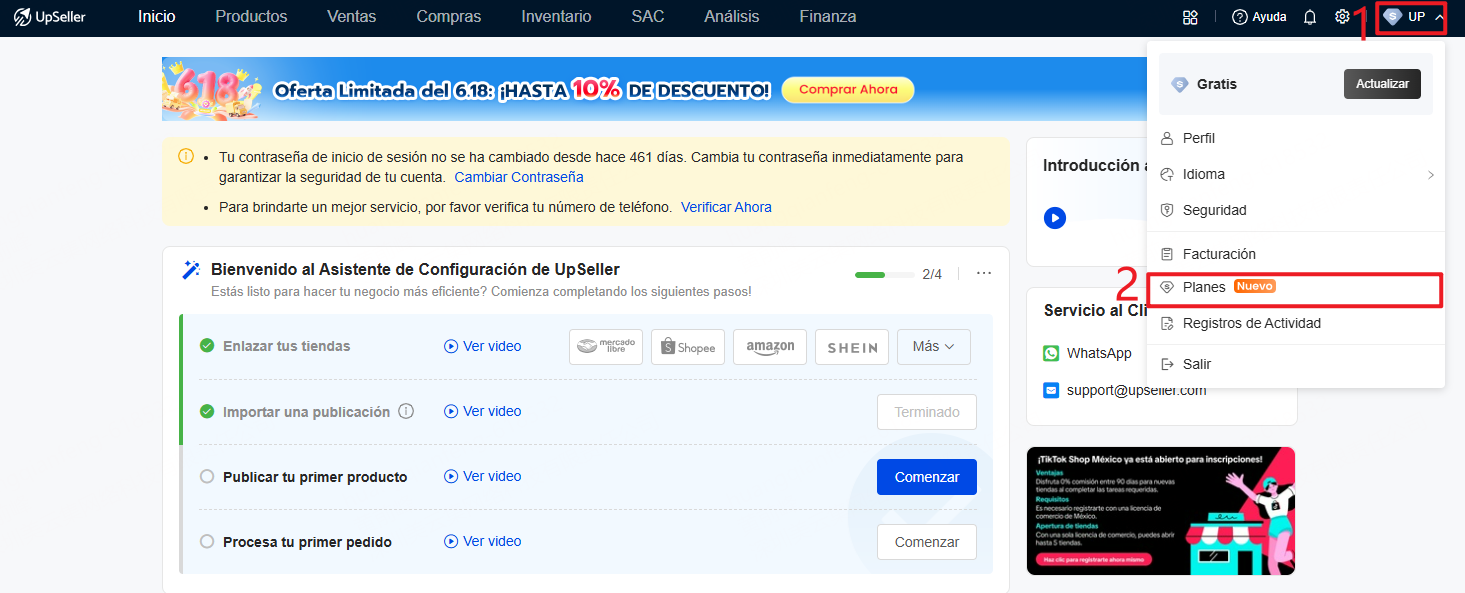Image resolution: width=1465 pixels, height=593 pixels.
Task: Click Comenzar for Publicar tu primer producto
Action: click(927, 477)
